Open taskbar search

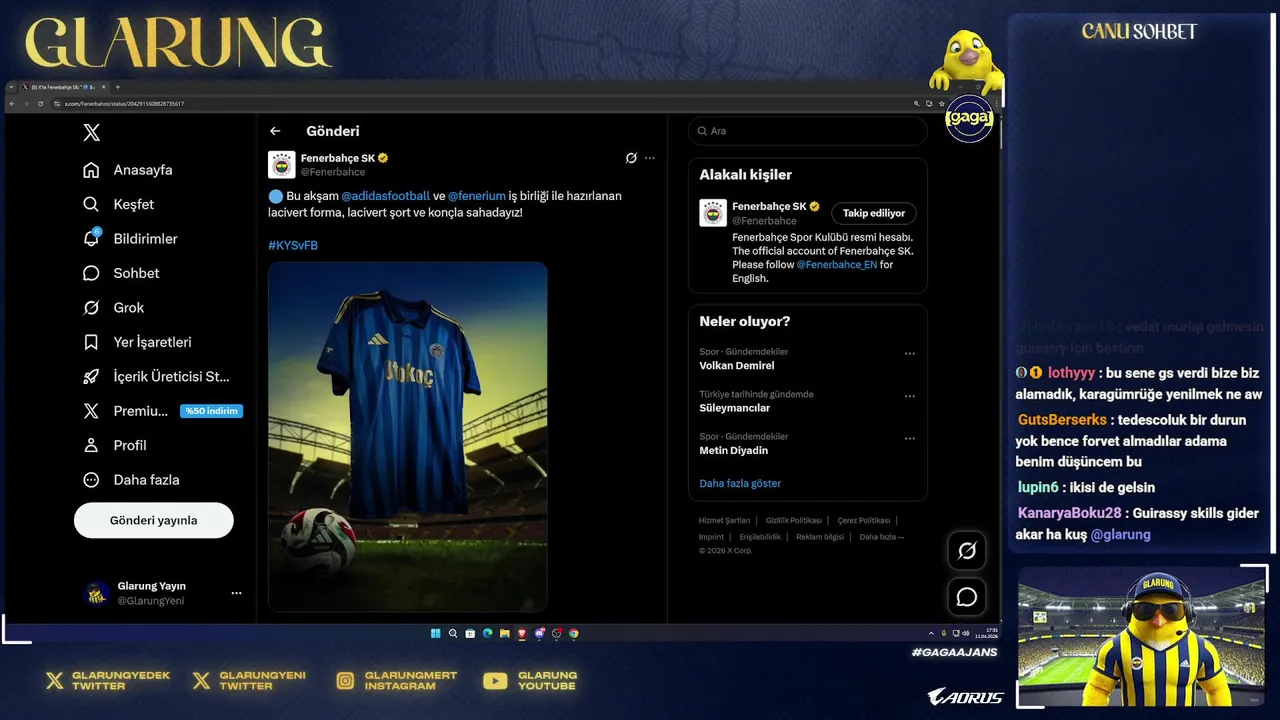point(453,633)
